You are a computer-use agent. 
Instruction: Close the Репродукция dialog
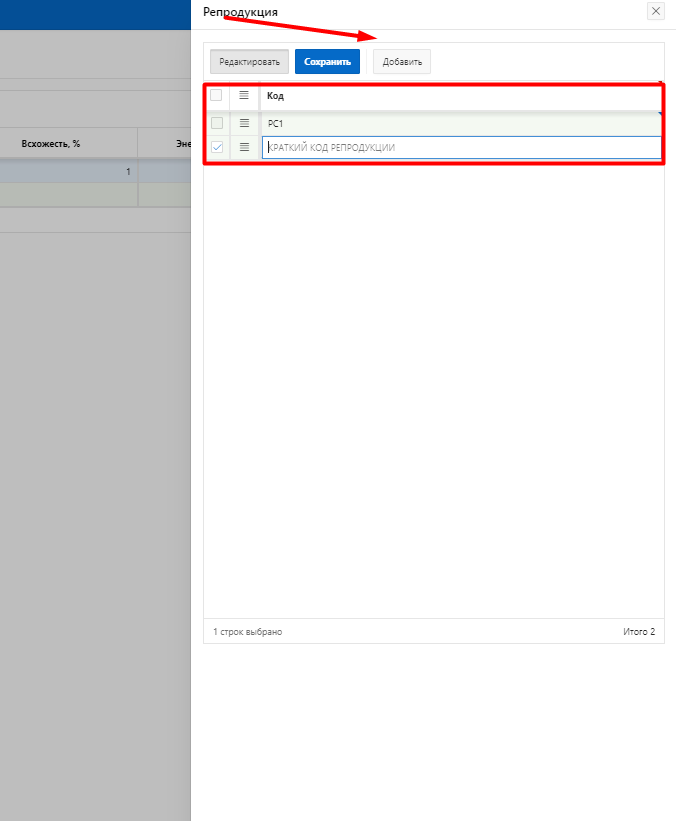pos(656,11)
